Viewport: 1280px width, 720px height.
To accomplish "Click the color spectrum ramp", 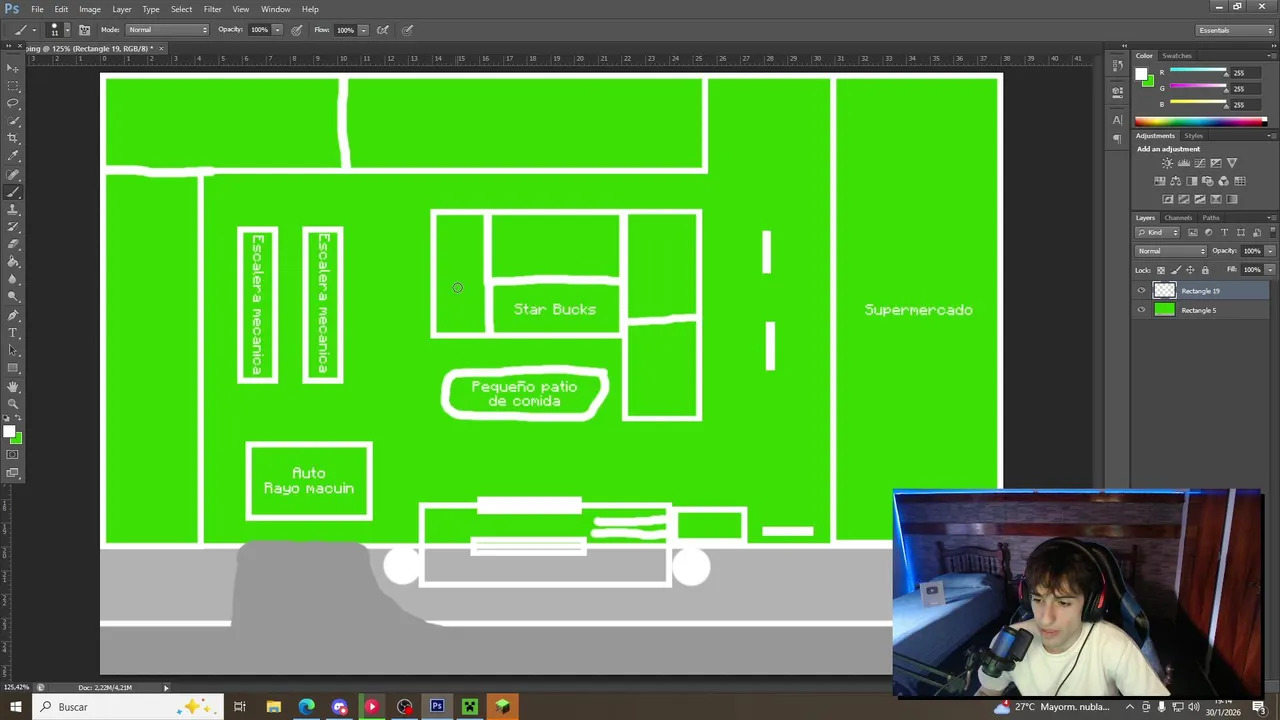I will 1200,122.
